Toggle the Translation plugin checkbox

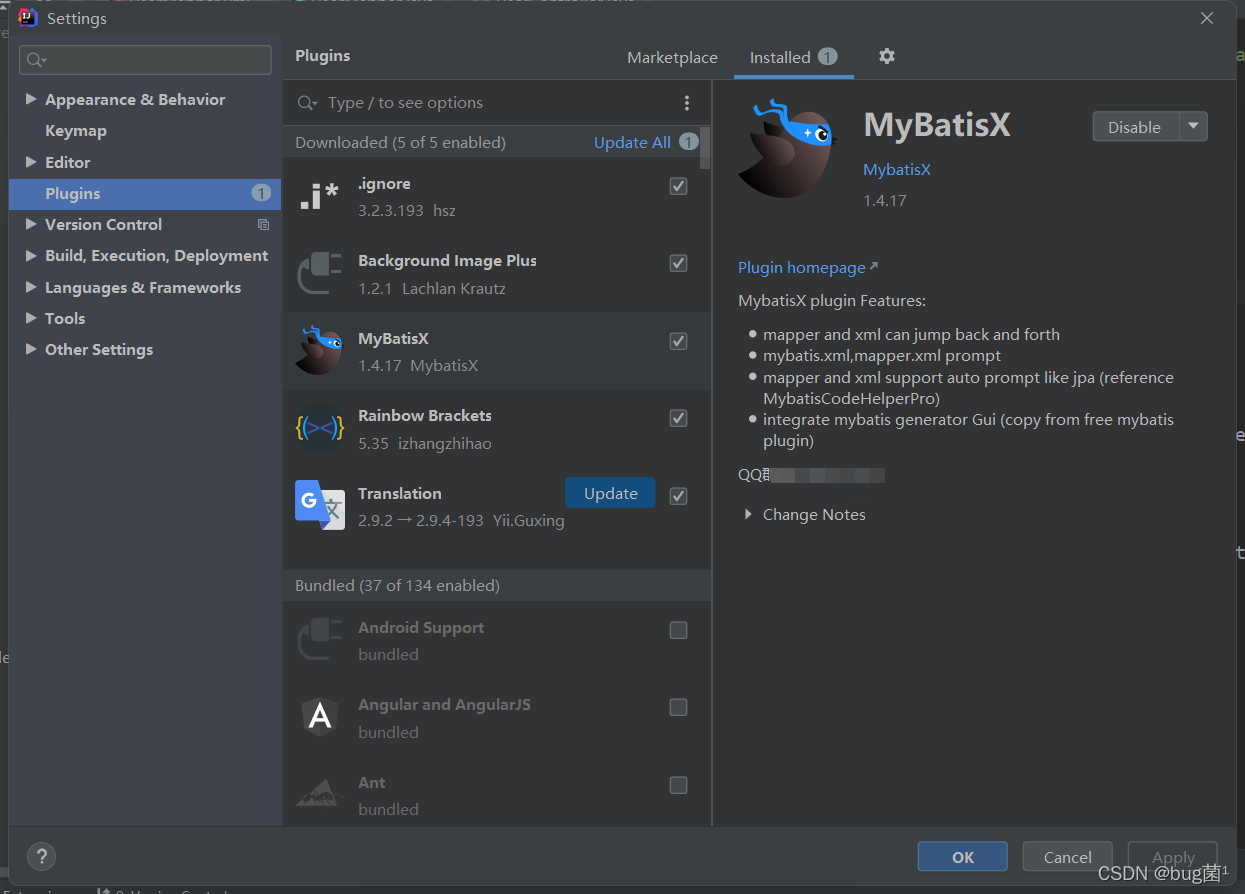pos(678,496)
